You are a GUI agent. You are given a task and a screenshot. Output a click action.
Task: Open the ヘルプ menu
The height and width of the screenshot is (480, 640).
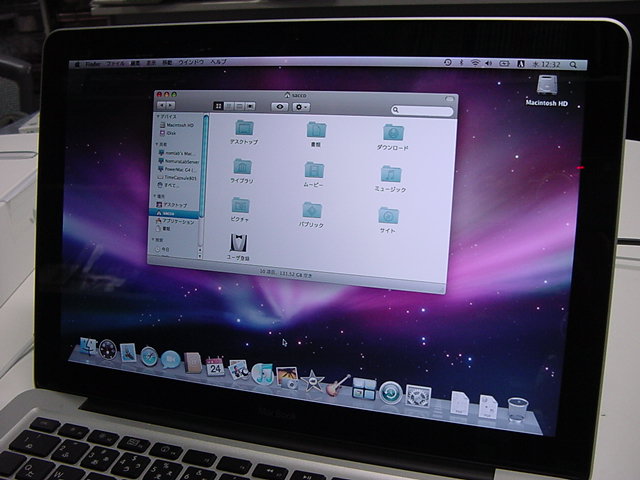218,62
